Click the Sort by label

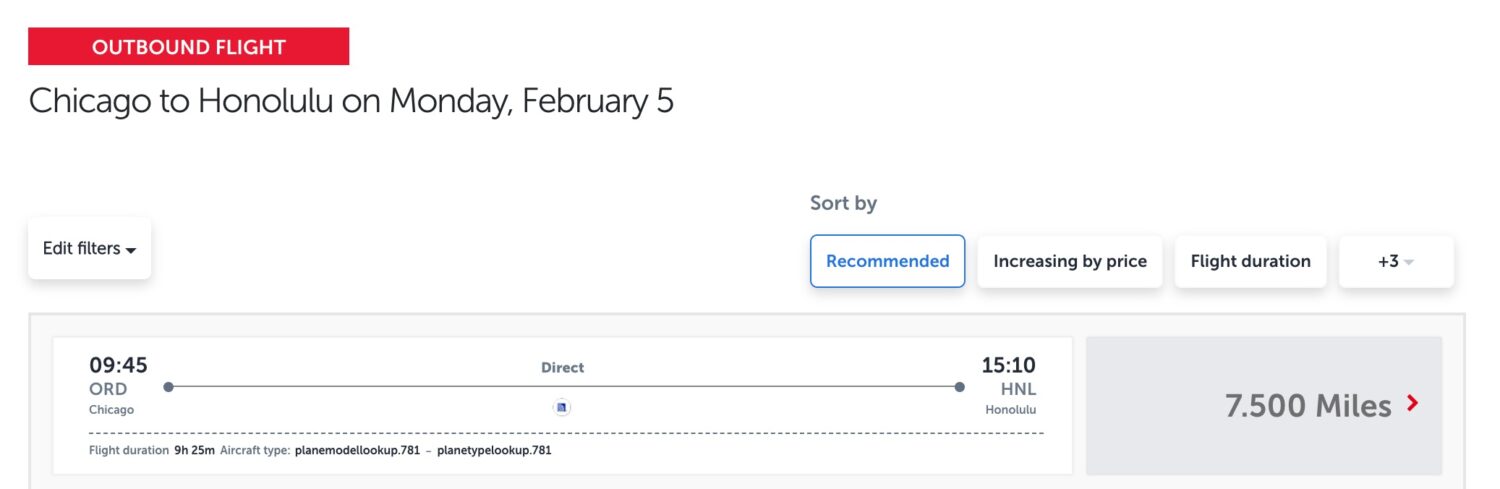click(843, 203)
